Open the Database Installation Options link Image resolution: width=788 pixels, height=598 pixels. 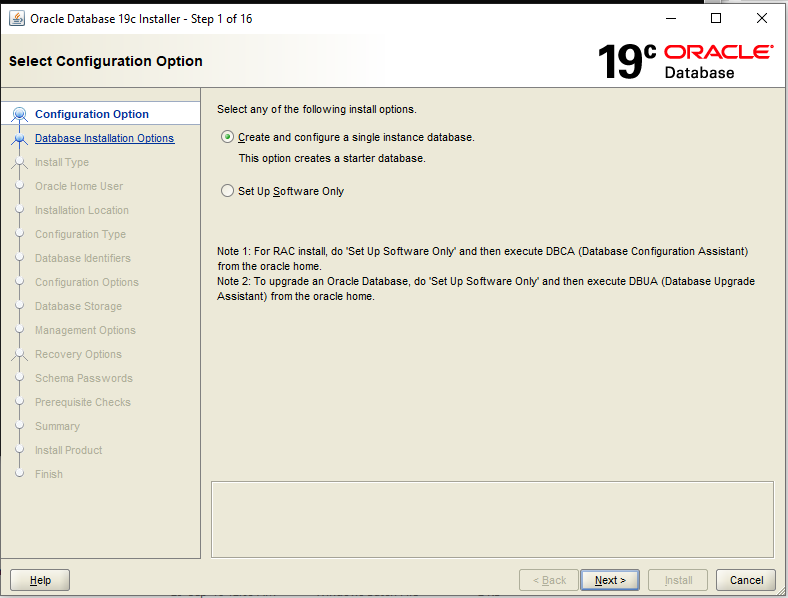[105, 138]
